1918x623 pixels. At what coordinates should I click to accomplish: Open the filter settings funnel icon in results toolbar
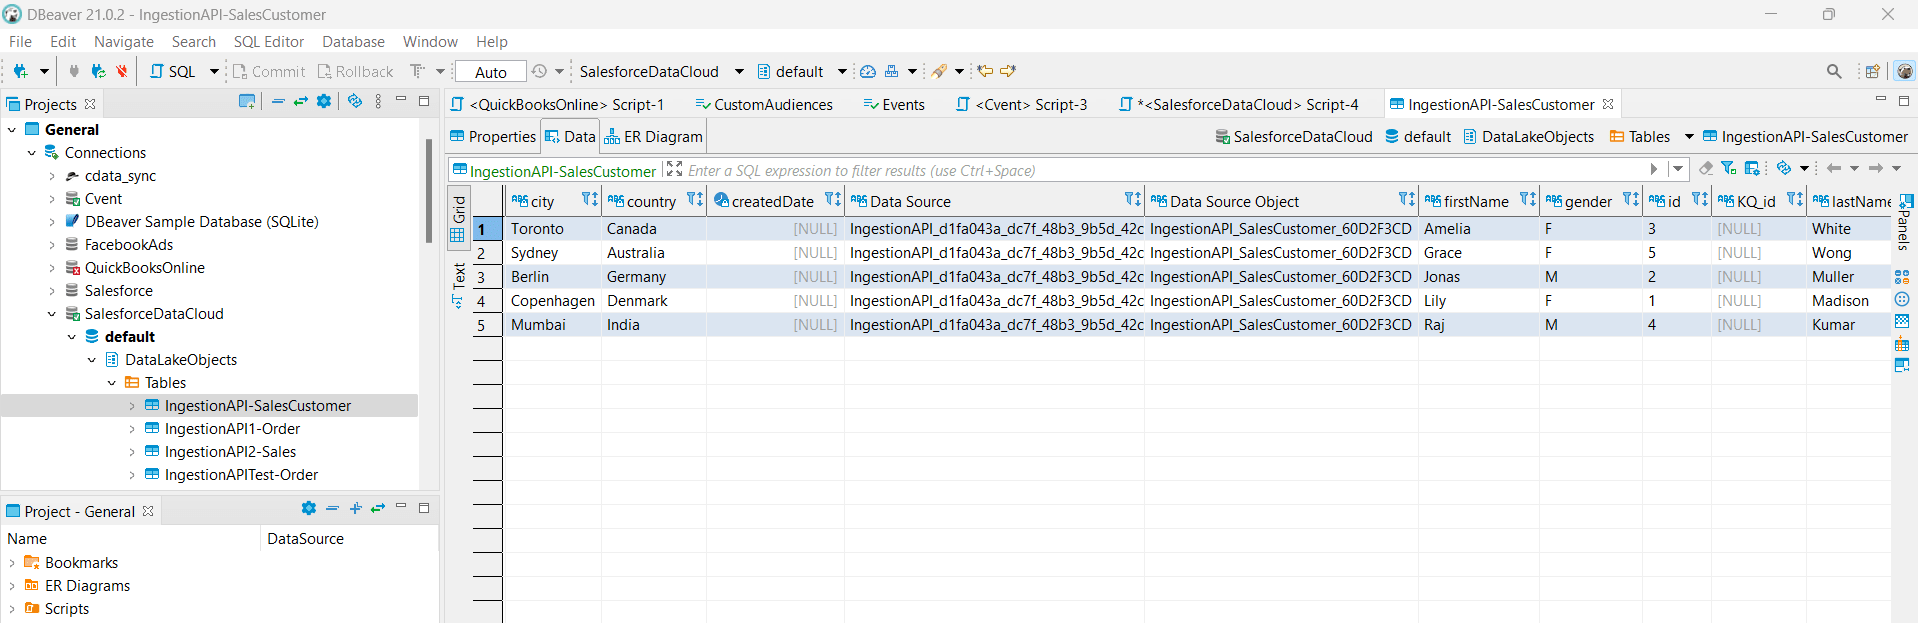tap(1729, 169)
